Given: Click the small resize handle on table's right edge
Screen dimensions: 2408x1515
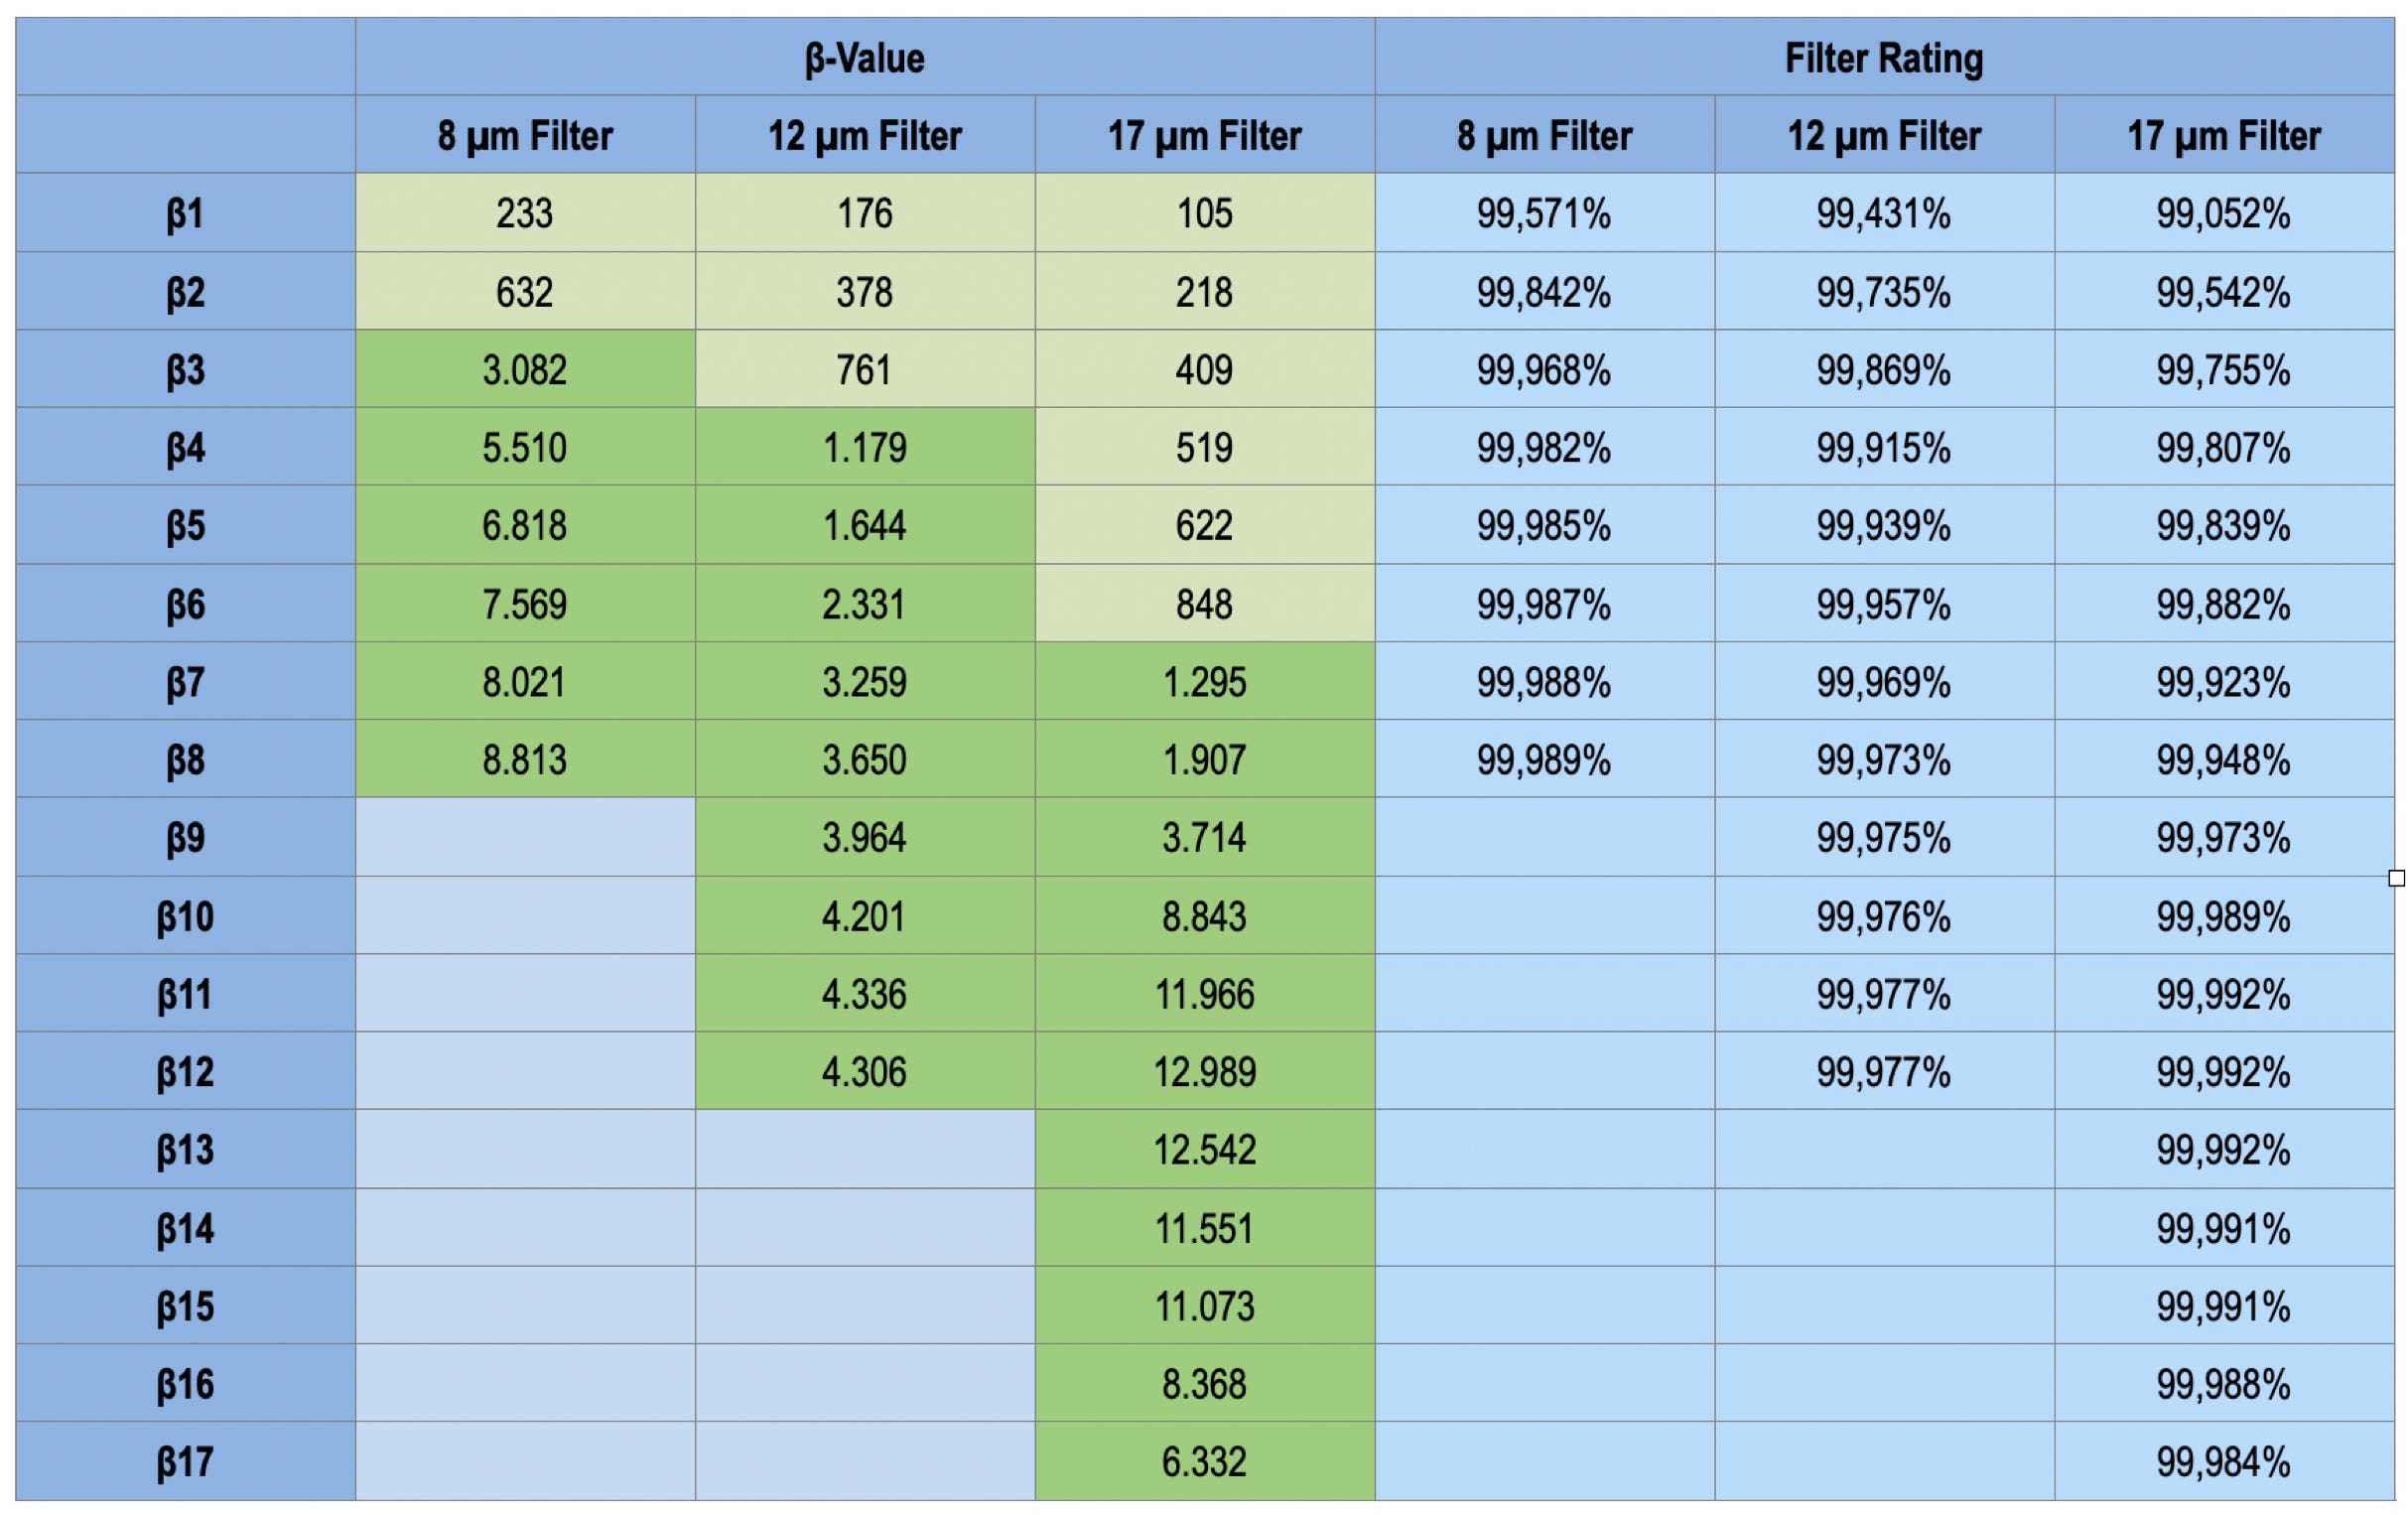Looking at the screenshot, I should click(2396, 878).
